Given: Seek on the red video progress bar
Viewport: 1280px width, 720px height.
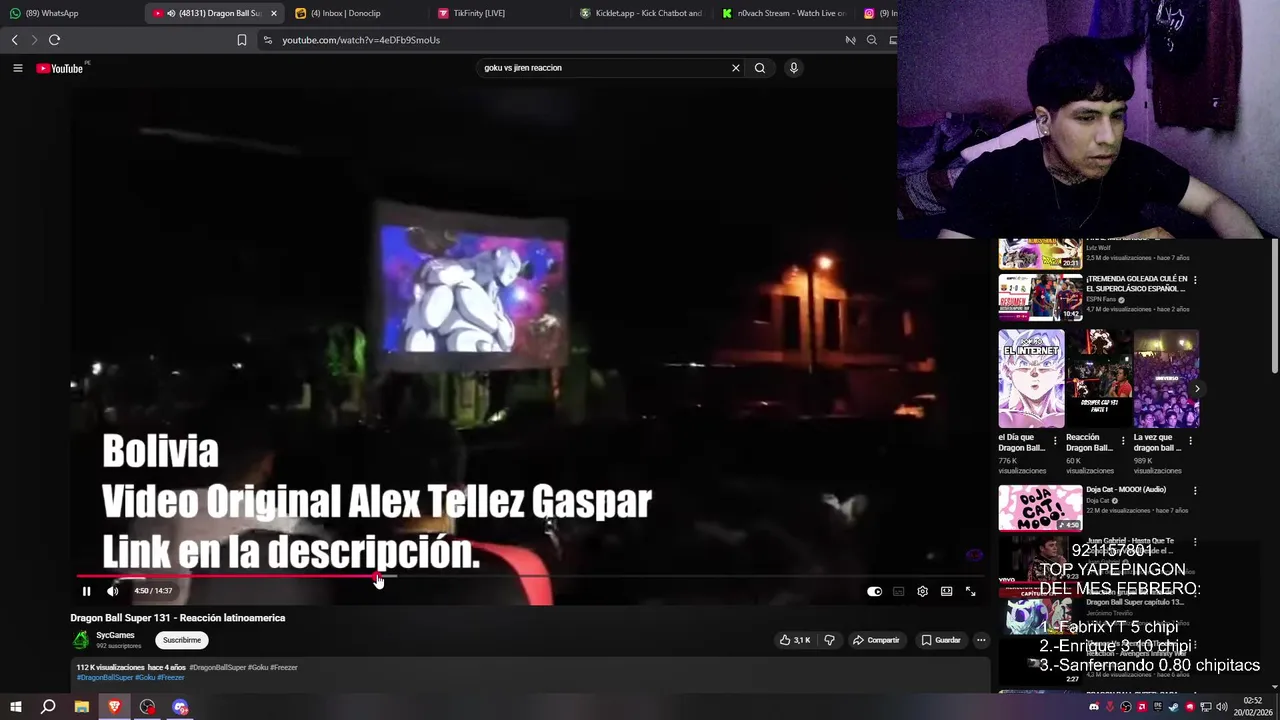Looking at the screenshot, I should [x=228, y=576].
